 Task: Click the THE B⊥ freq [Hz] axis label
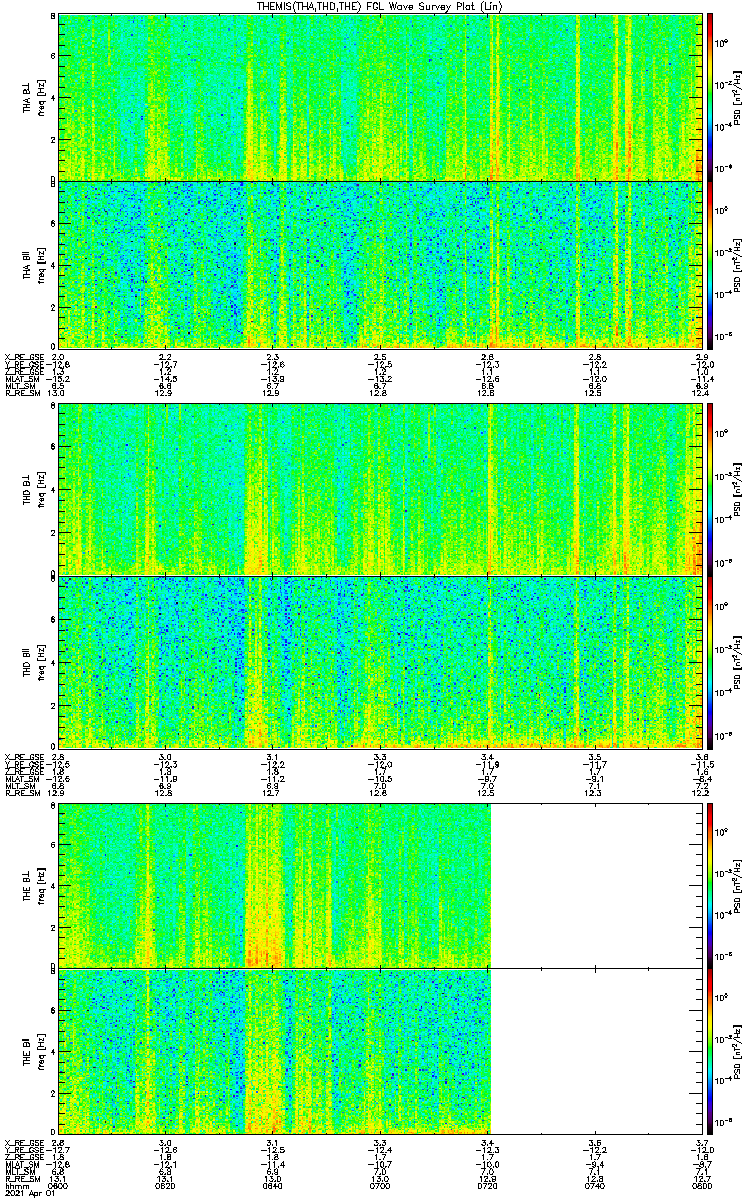coord(42,886)
